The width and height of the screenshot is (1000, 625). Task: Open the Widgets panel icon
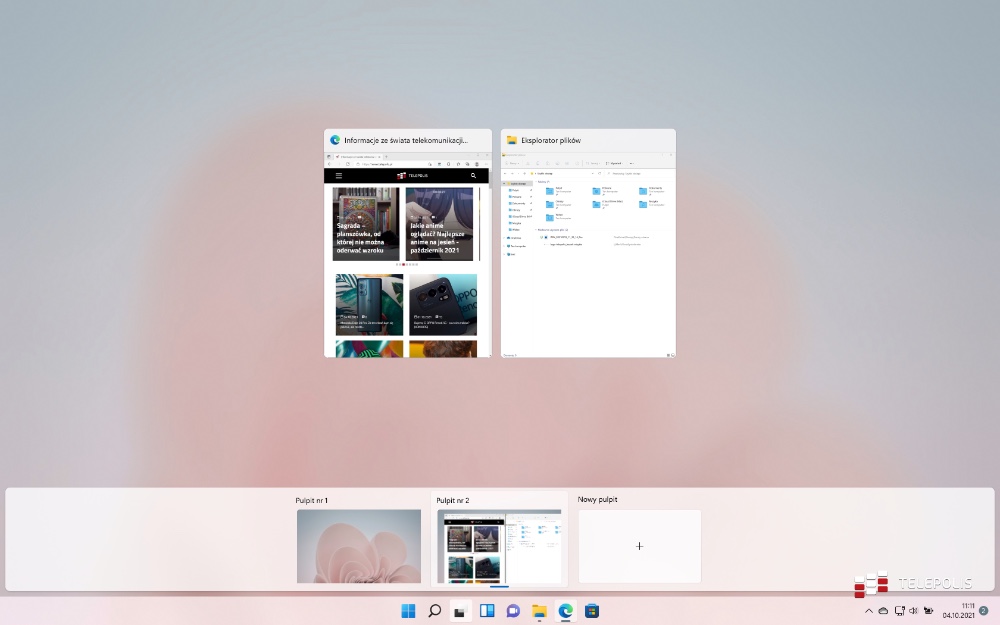point(487,611)
